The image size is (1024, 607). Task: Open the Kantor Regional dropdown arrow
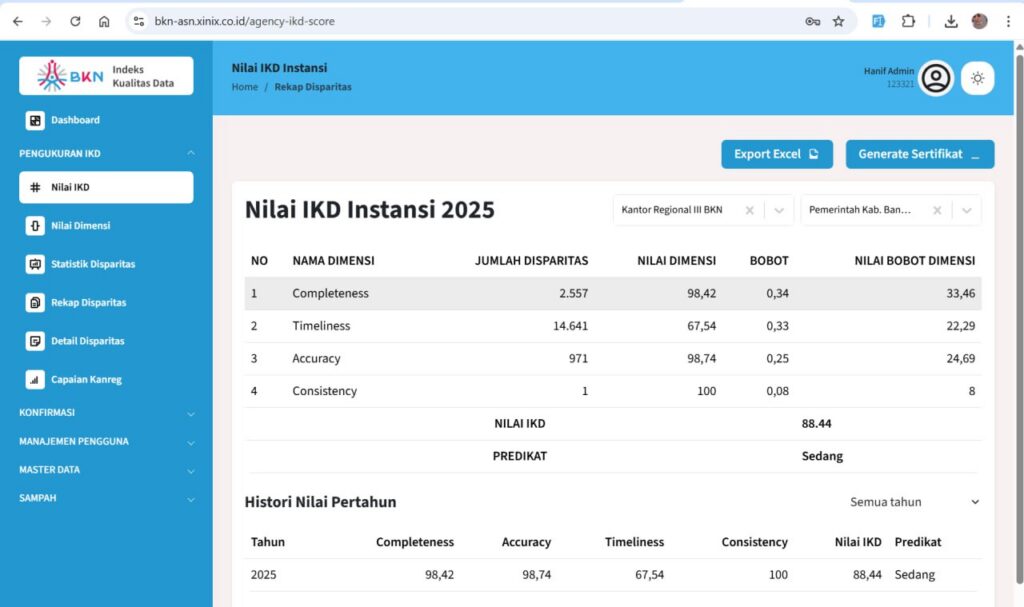pos(779,210)
